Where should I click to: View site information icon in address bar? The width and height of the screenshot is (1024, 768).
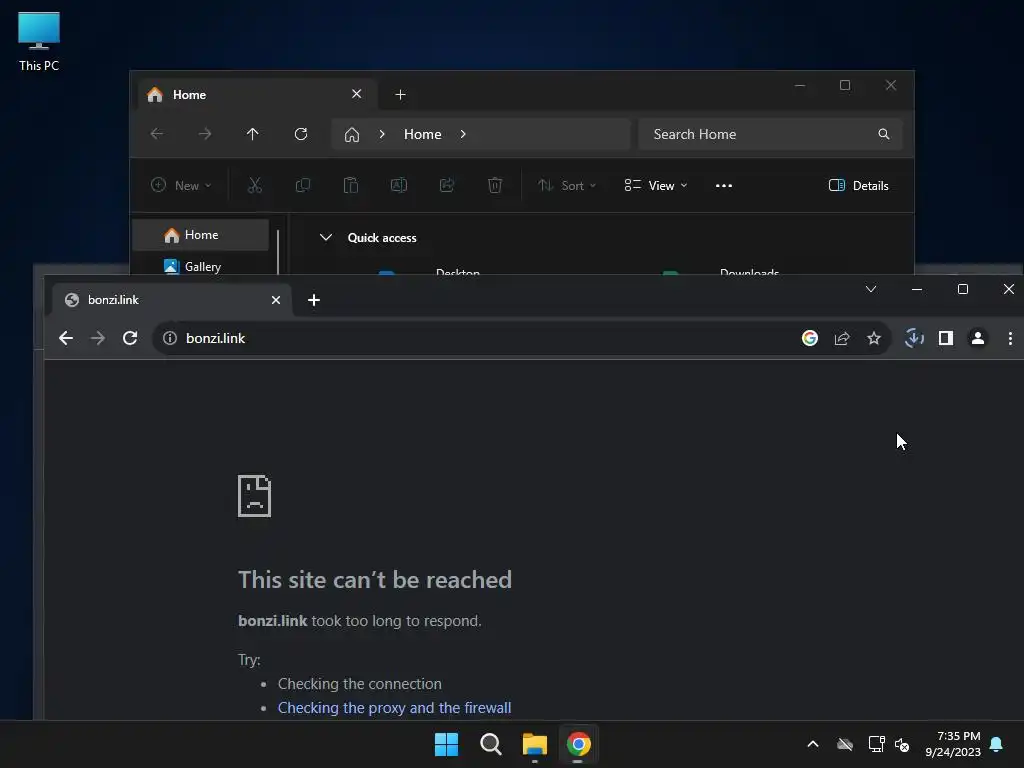click(170, 338)
